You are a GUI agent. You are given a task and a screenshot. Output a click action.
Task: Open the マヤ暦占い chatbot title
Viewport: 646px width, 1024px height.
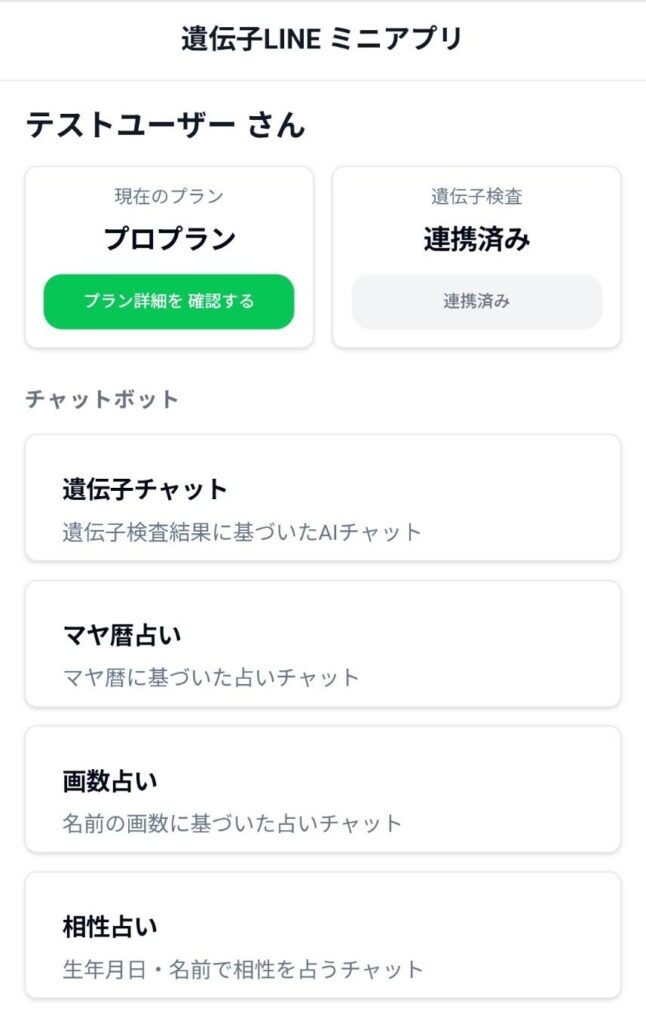point(122,635)
